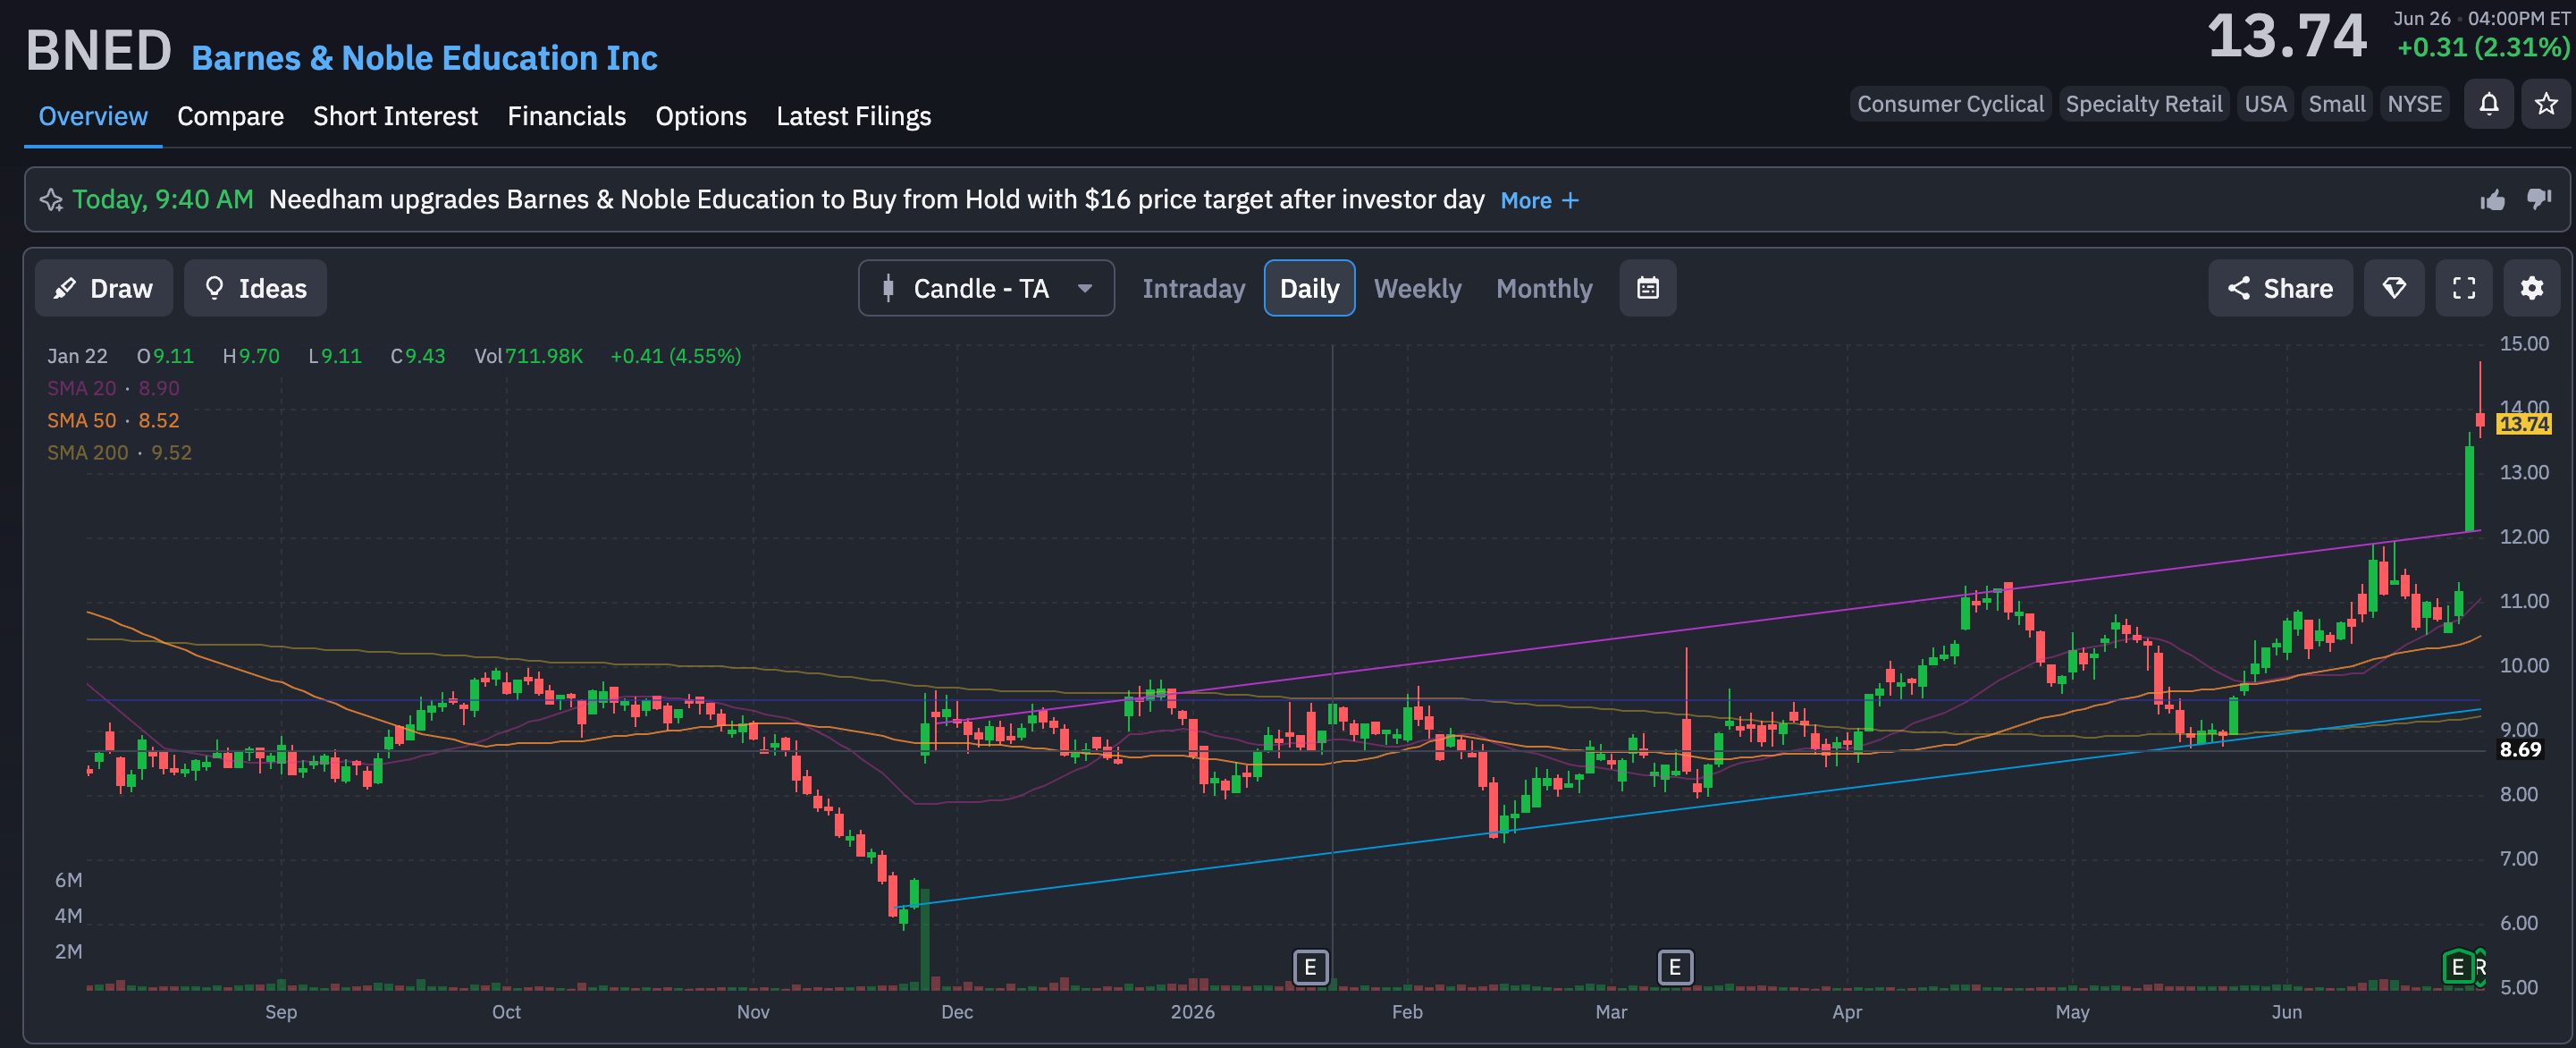This screenshot has width=2576, height=1048.
Task: Click the thumbs down icon on news
Action: pyautogui.click(x=2539, y=200)
